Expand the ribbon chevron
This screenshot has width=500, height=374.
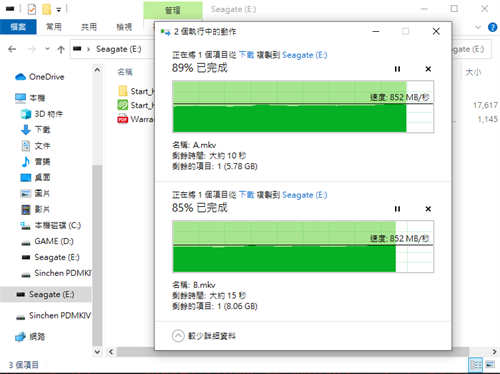pyautogui.click(x=478, y=27)
